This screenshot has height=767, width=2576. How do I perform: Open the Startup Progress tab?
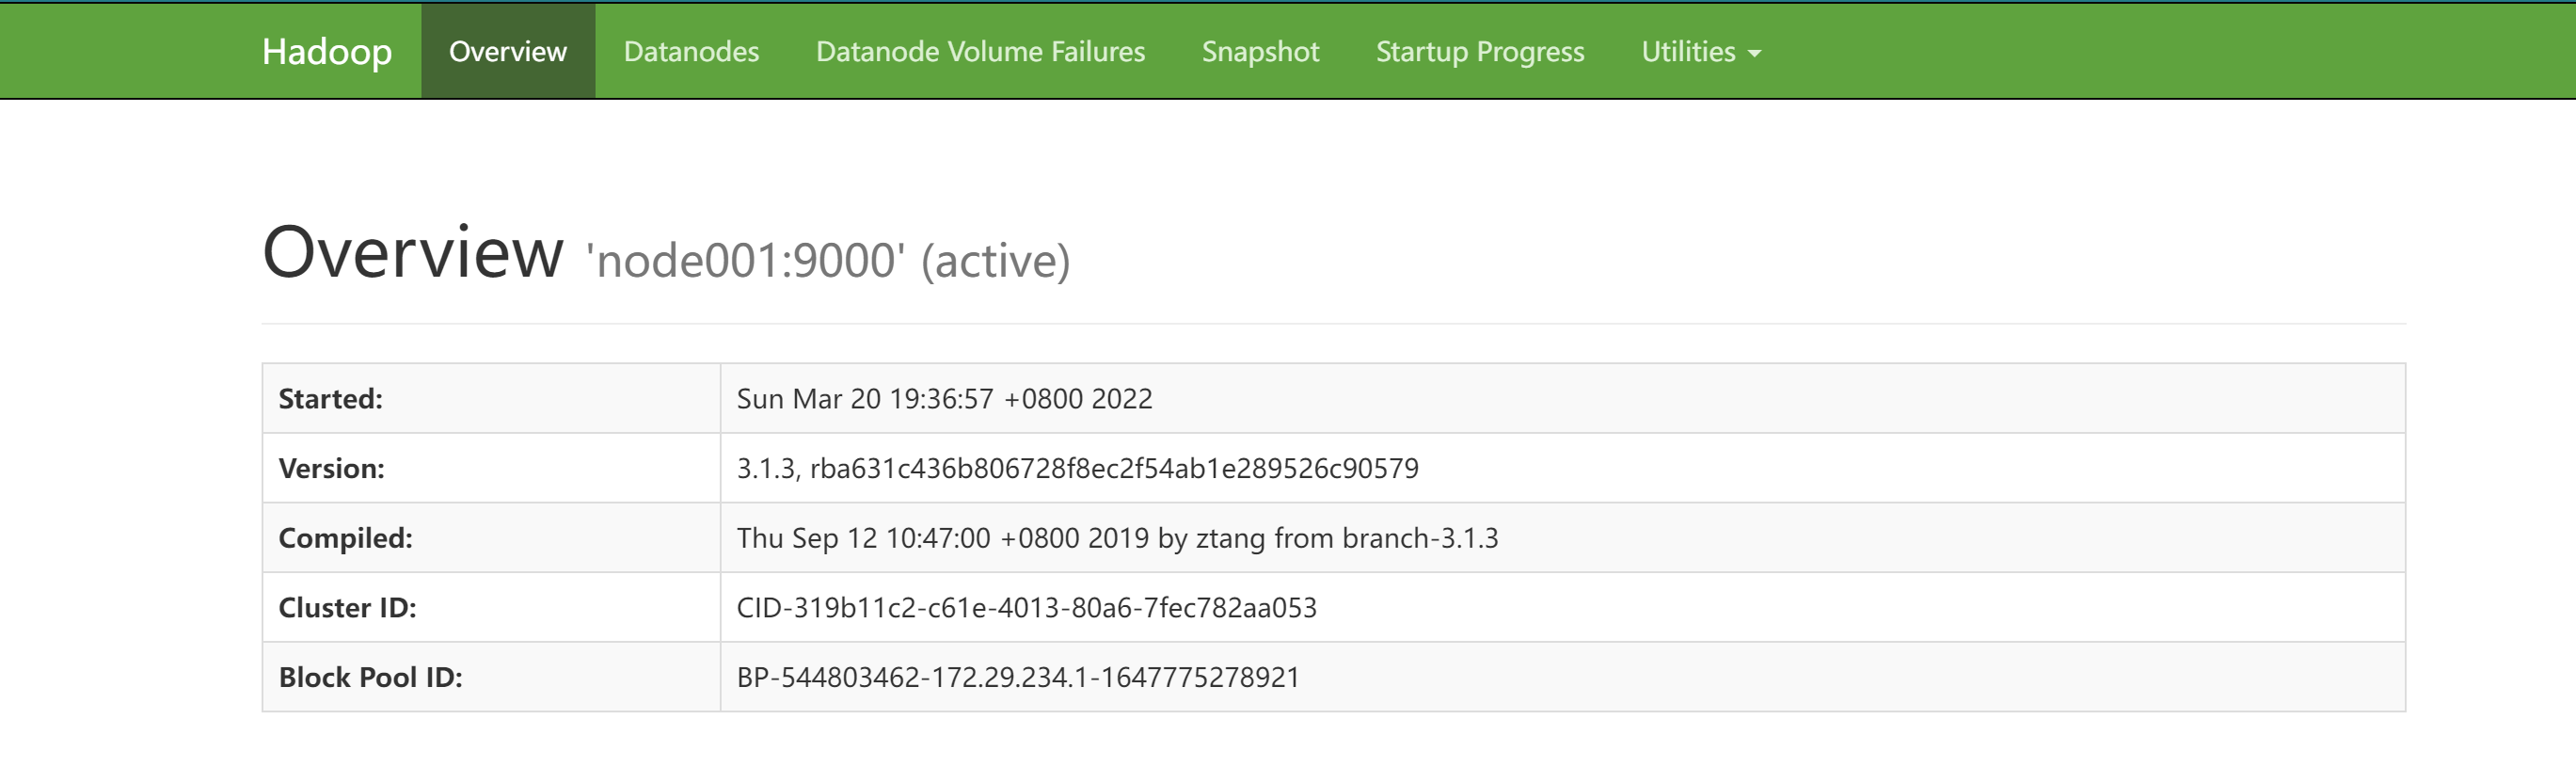(x=1480, y=51)
